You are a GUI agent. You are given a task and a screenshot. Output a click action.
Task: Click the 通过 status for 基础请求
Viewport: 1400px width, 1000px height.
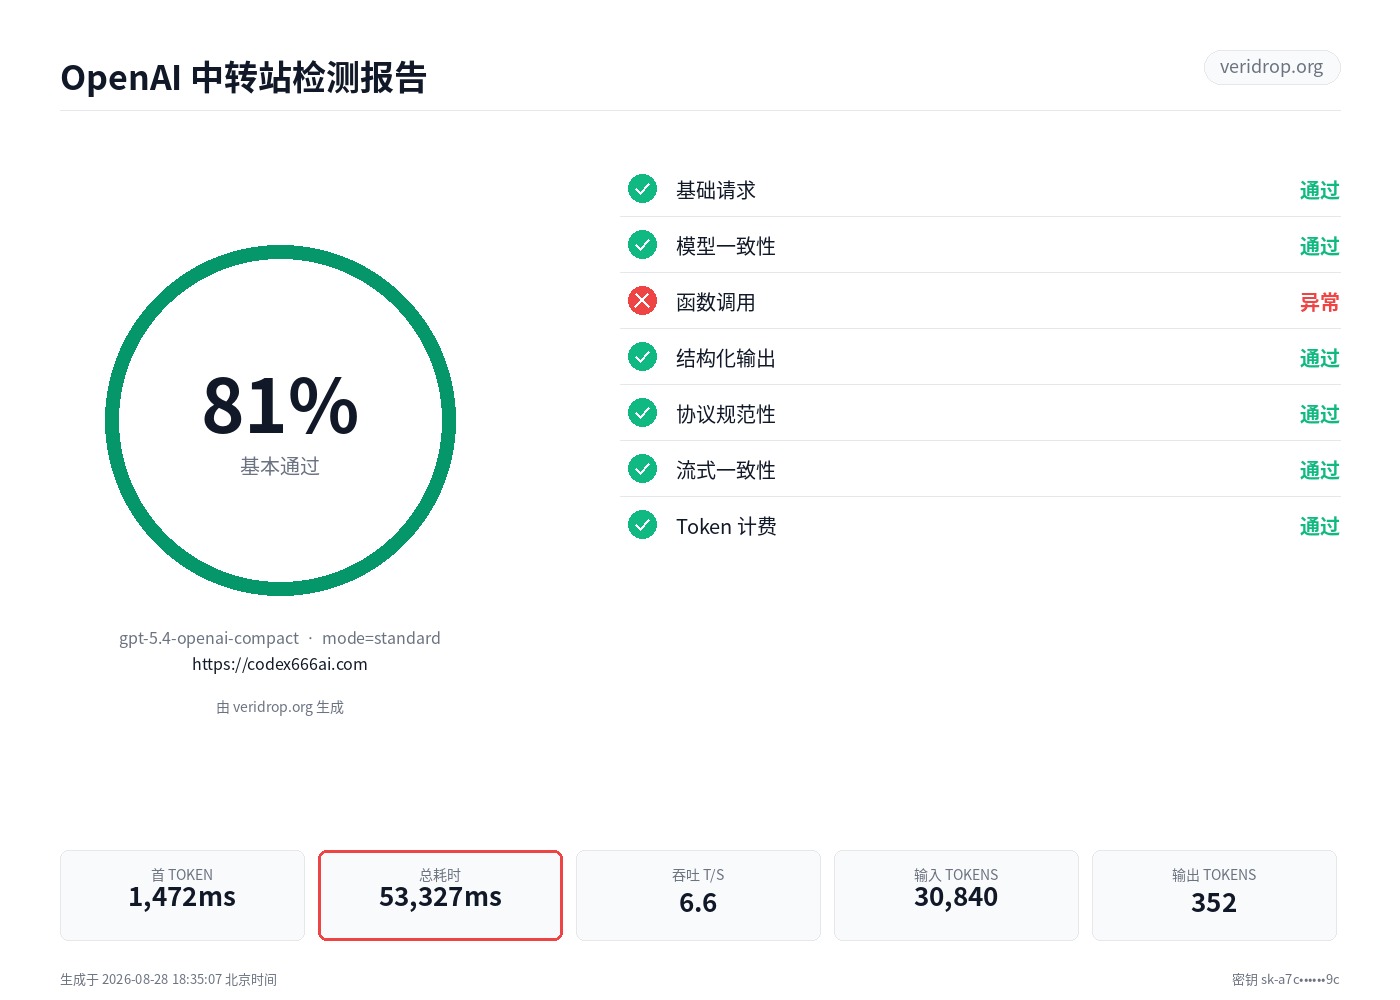point(1319,190)
